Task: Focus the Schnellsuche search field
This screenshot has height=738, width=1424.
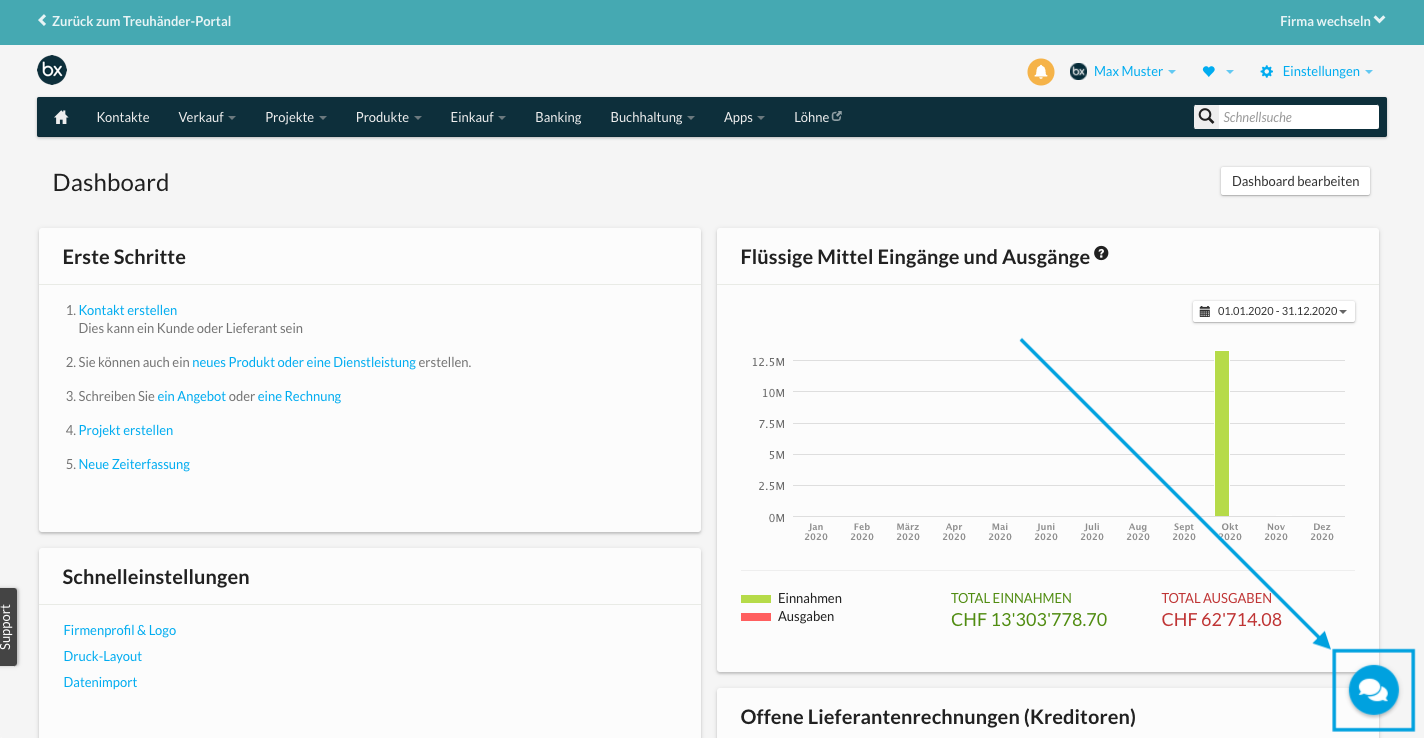Action: (x=1298, y=117)
